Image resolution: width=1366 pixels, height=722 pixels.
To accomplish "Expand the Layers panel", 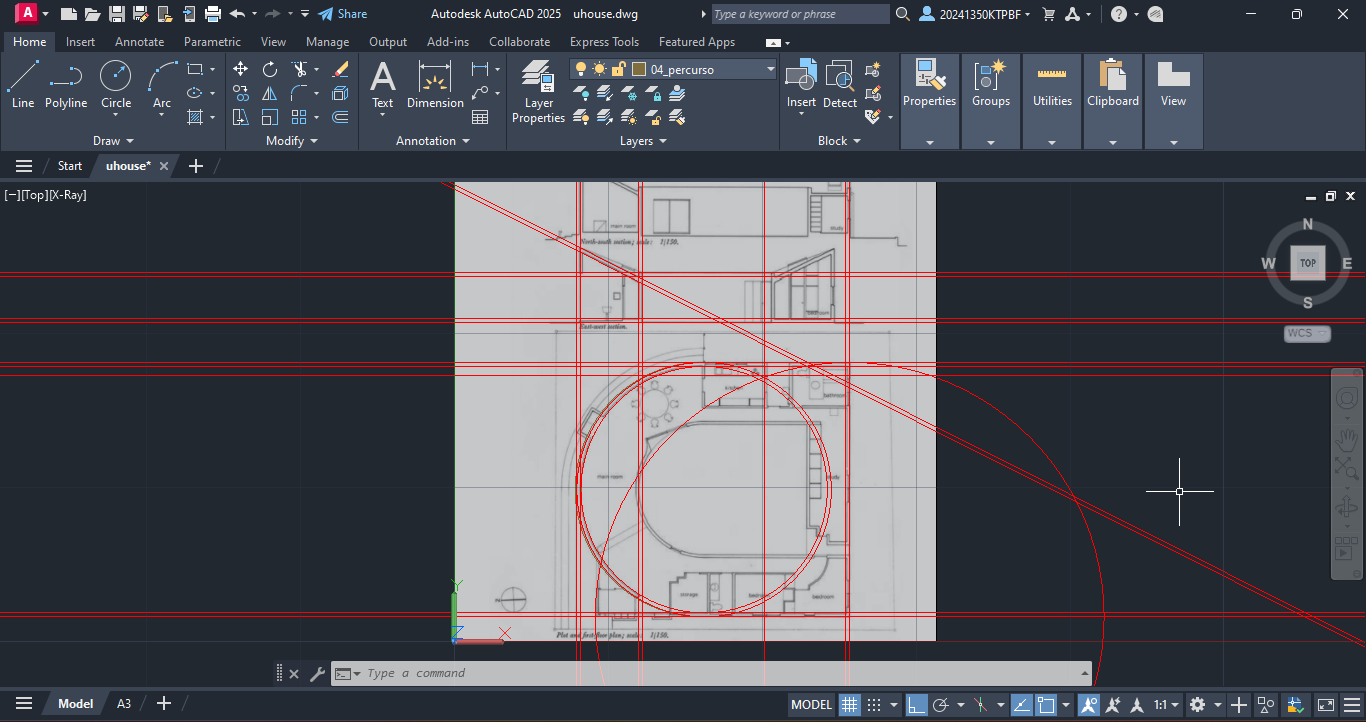I will [643, 141].
